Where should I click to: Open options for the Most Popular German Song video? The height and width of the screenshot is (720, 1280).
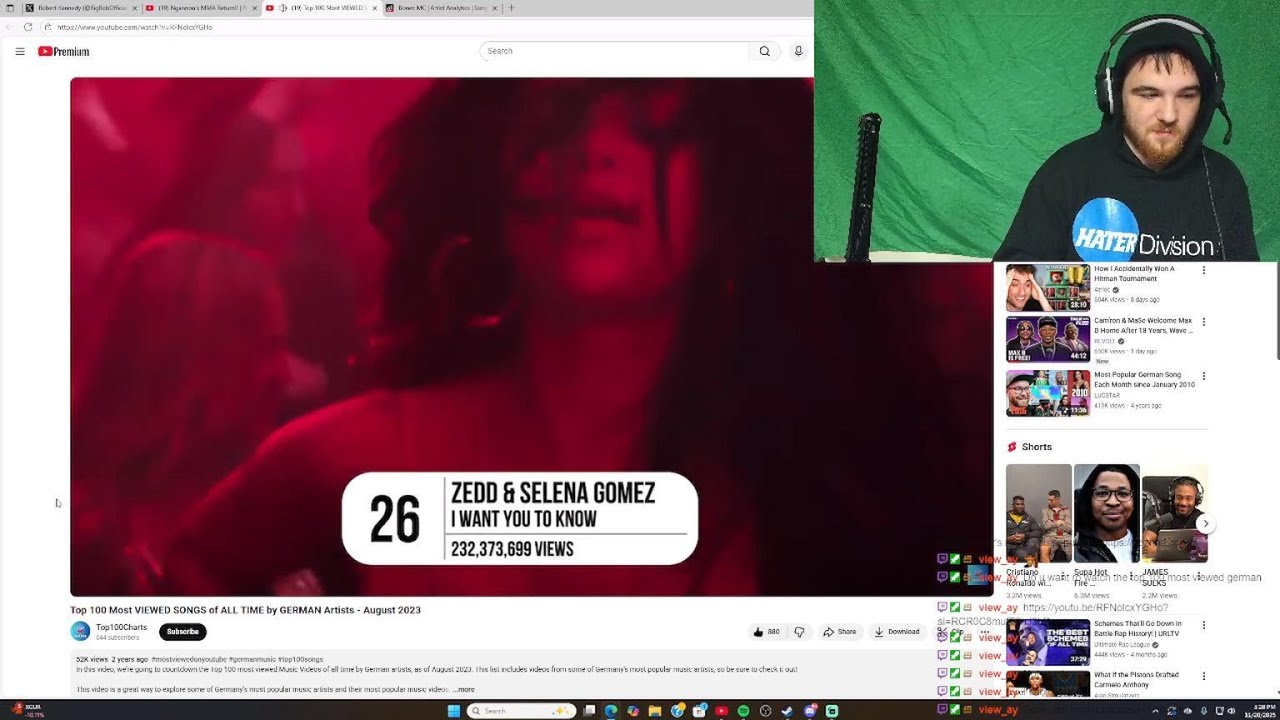tap(1203, 376)
